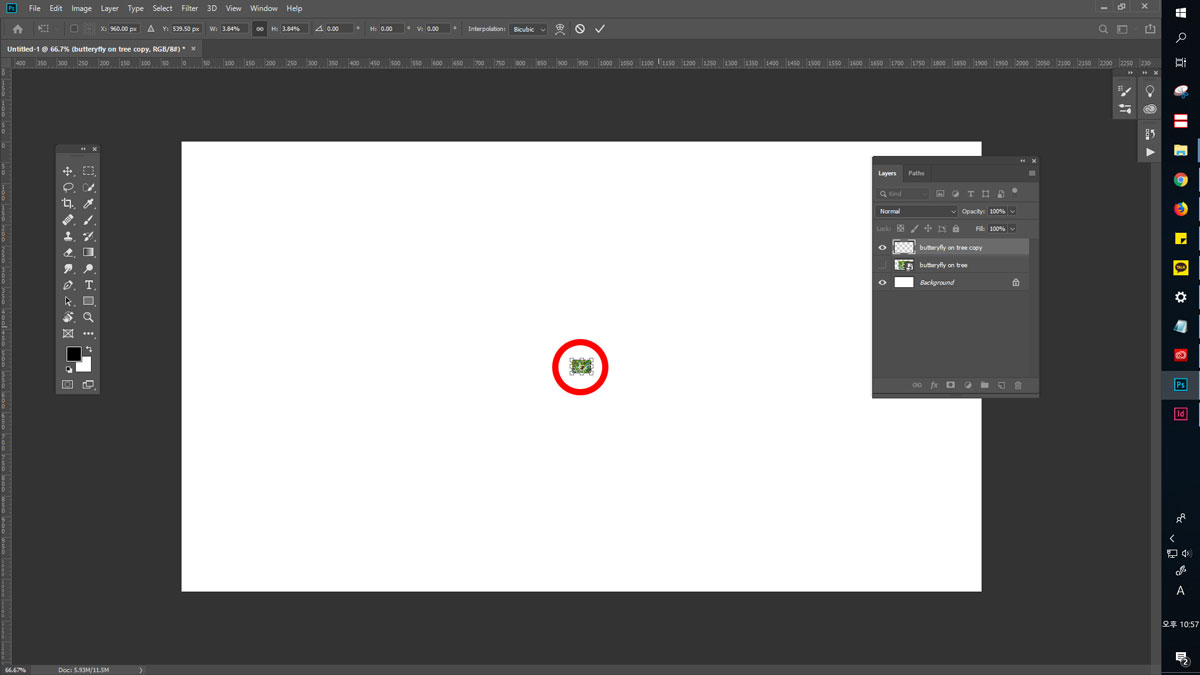Open the Image menu
Viewport: 1200px width, 675px height.
[x=81, y=8]
